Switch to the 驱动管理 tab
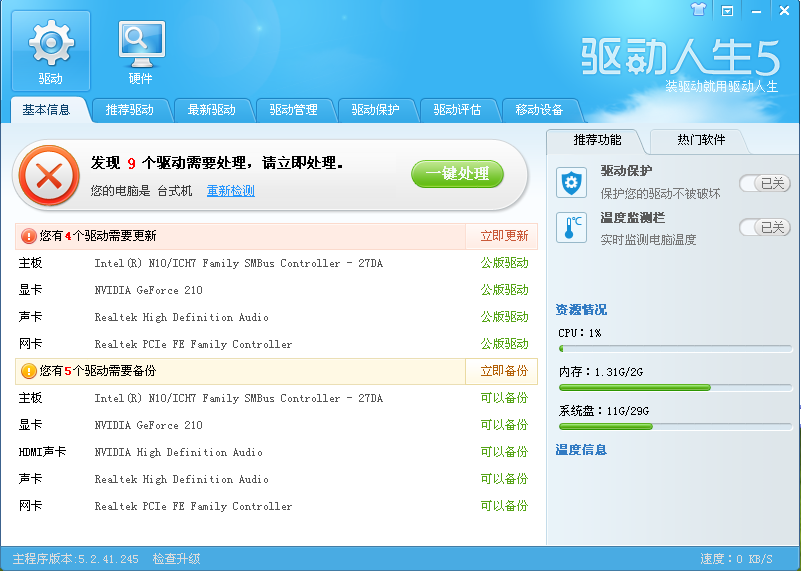This screenshot has width=801, height=571. pos(294,110)
